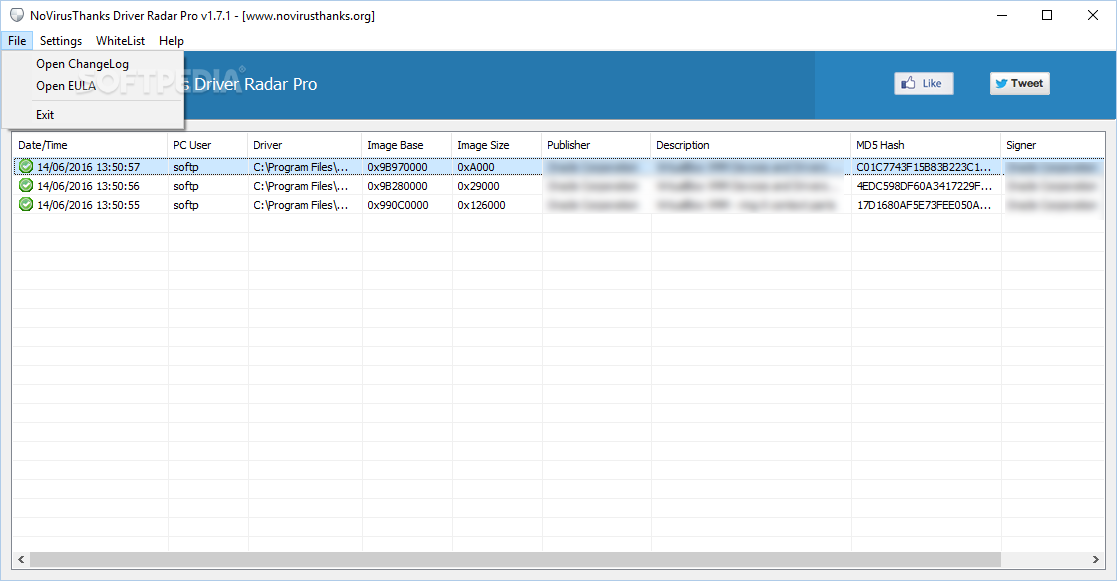This screenshot has height=581, width=1117.
Task: Click driver path in 13:50:55 row
Action: tap(301, 205)
